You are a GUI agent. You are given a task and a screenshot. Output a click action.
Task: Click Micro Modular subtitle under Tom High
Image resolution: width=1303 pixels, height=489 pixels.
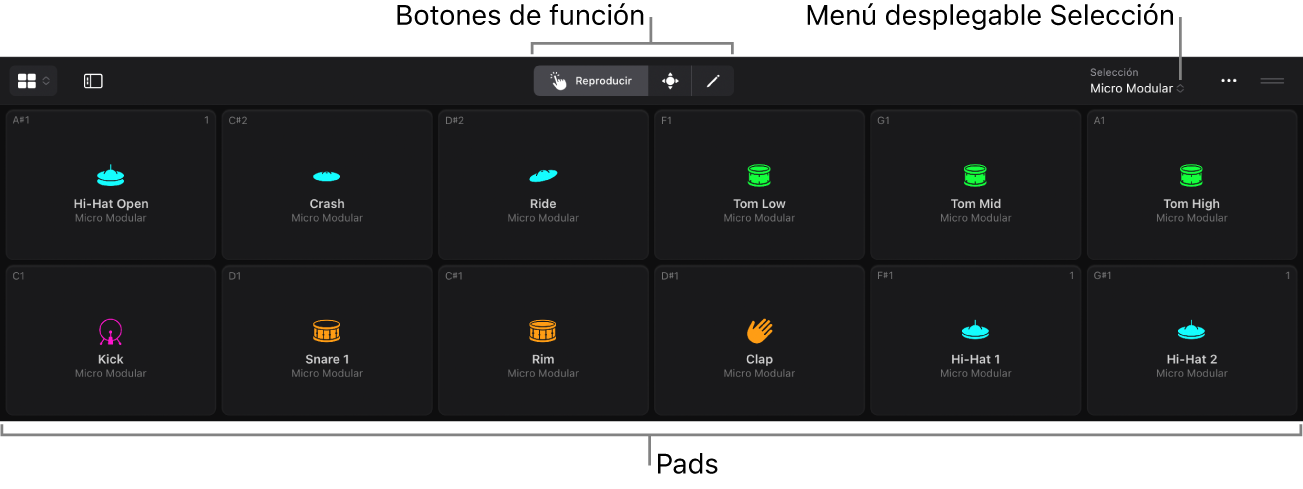pos(1192,218)
